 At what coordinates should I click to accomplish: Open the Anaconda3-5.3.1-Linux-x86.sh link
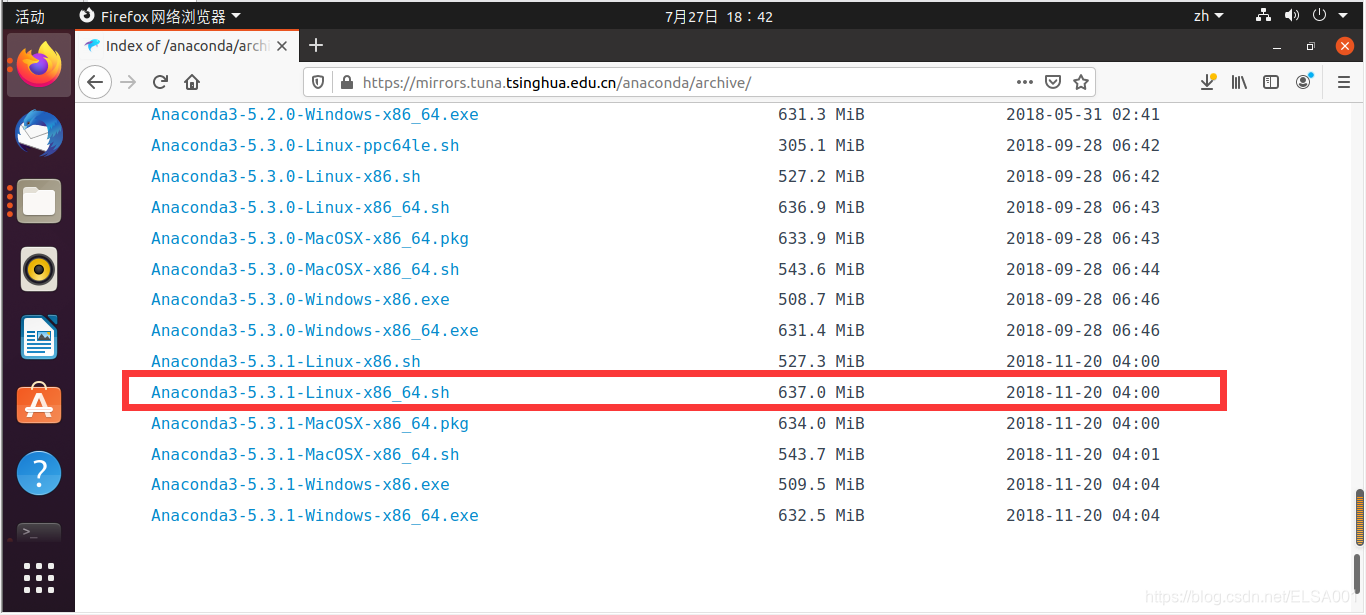[286, 362]
